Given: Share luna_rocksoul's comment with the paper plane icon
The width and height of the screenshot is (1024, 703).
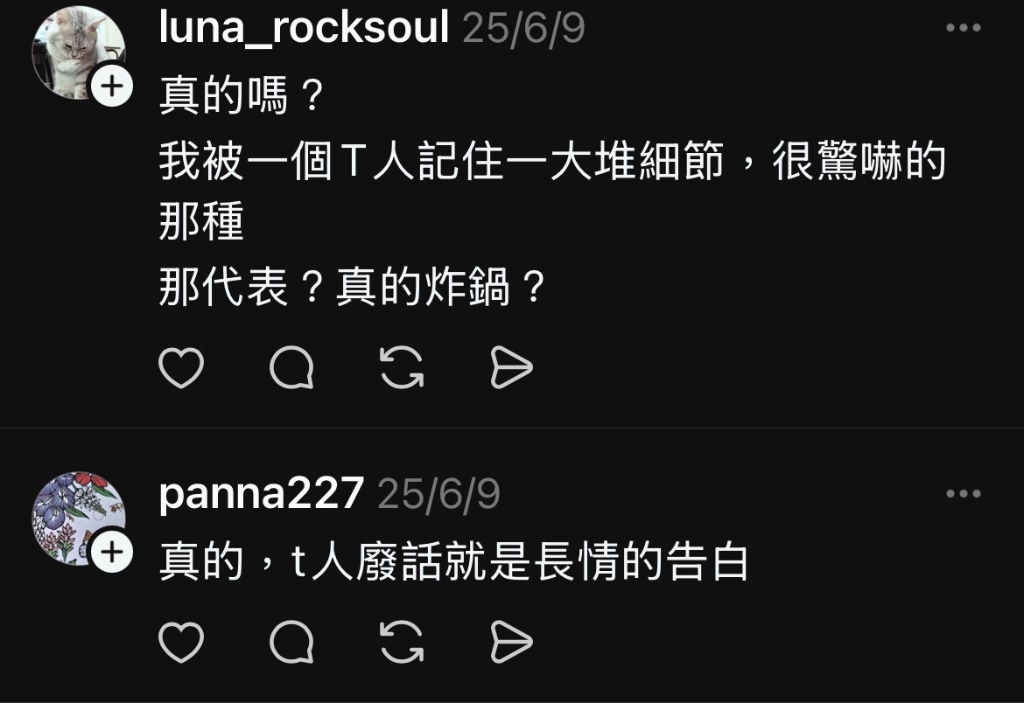Looking at the screenshot, I should (x=511, y=367).
